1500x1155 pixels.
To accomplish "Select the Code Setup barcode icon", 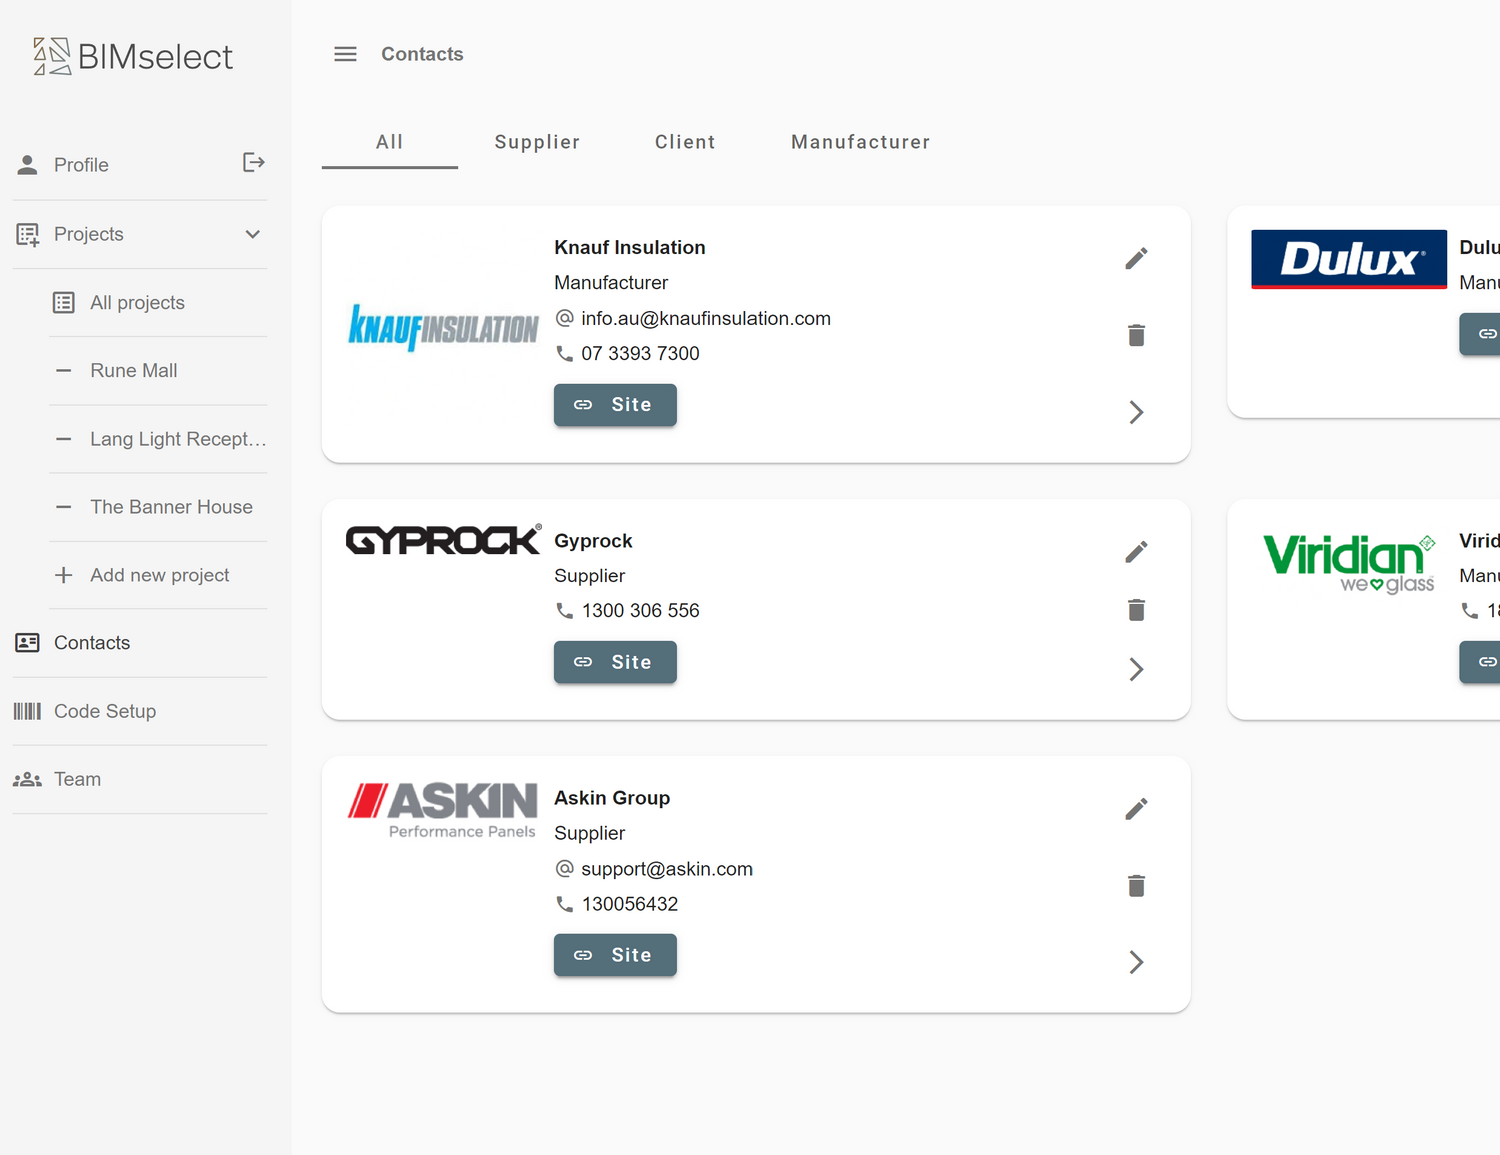I will tap(27, 711).
